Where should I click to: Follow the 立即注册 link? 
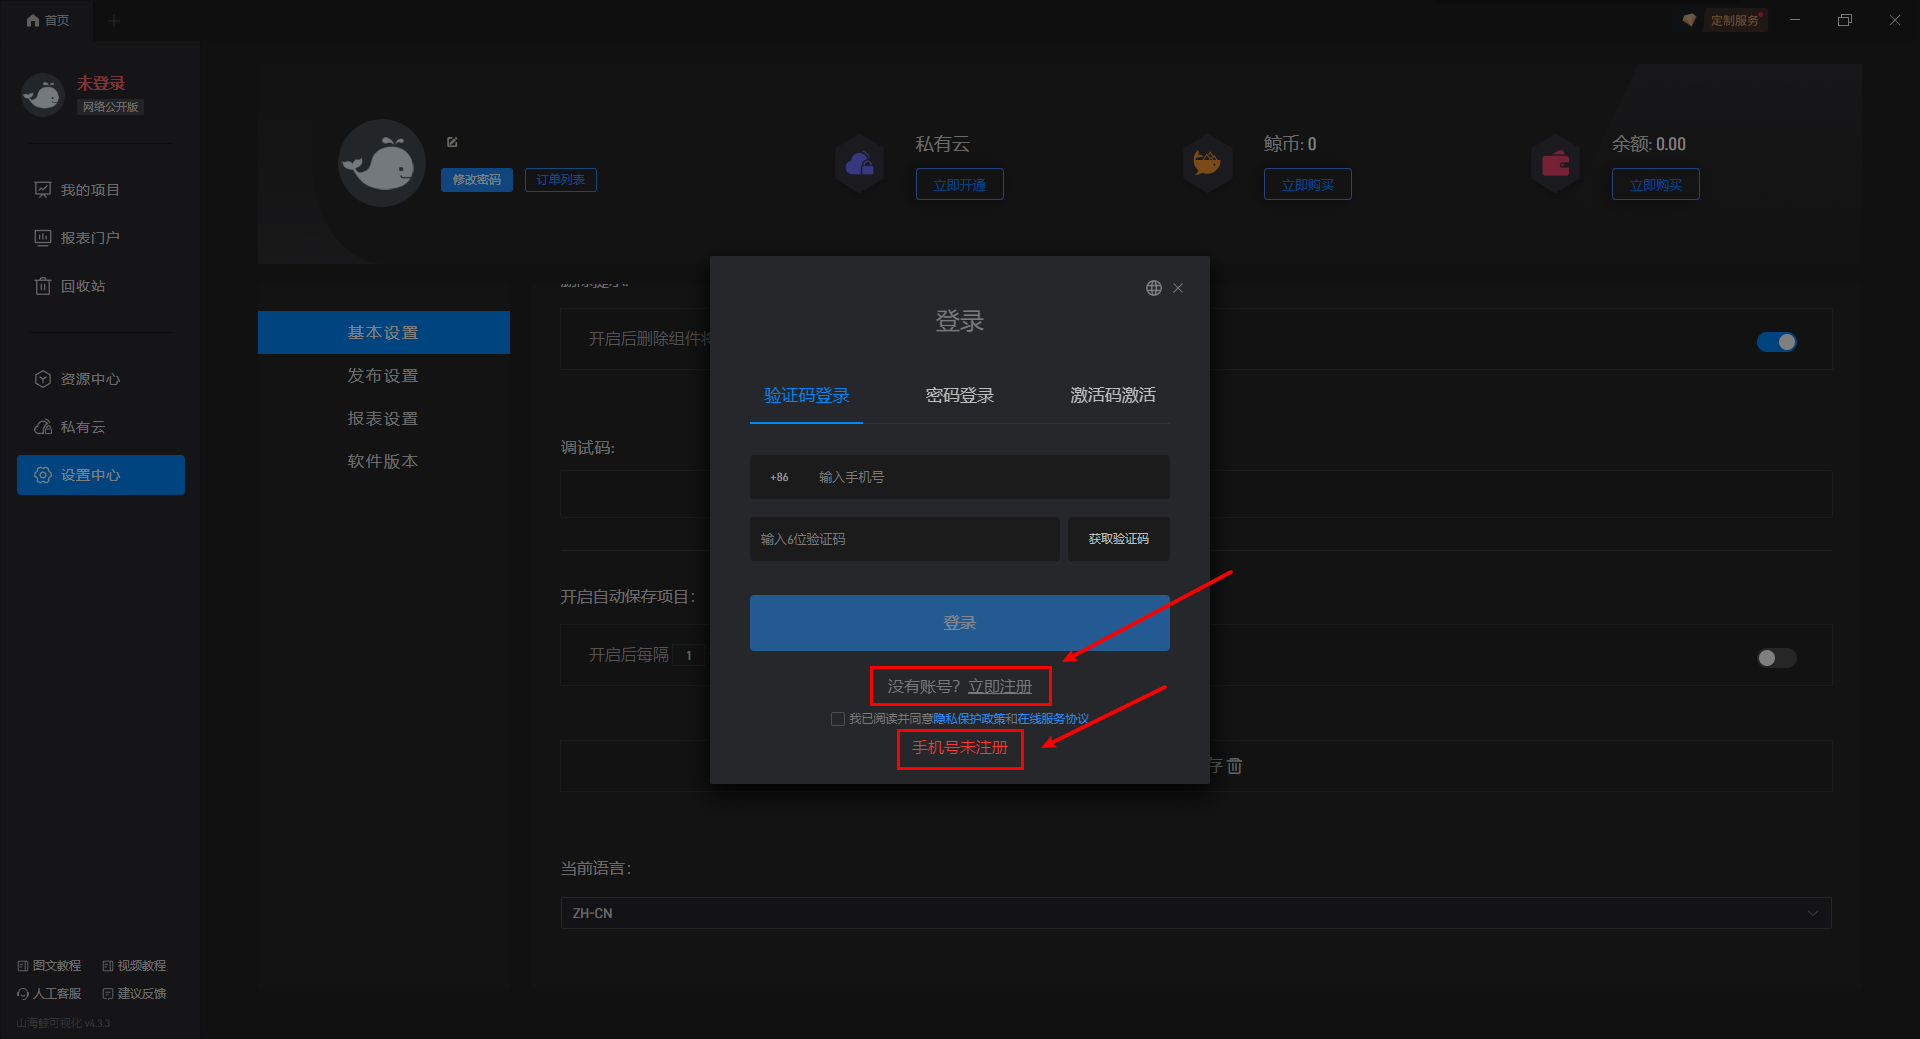1000,687
